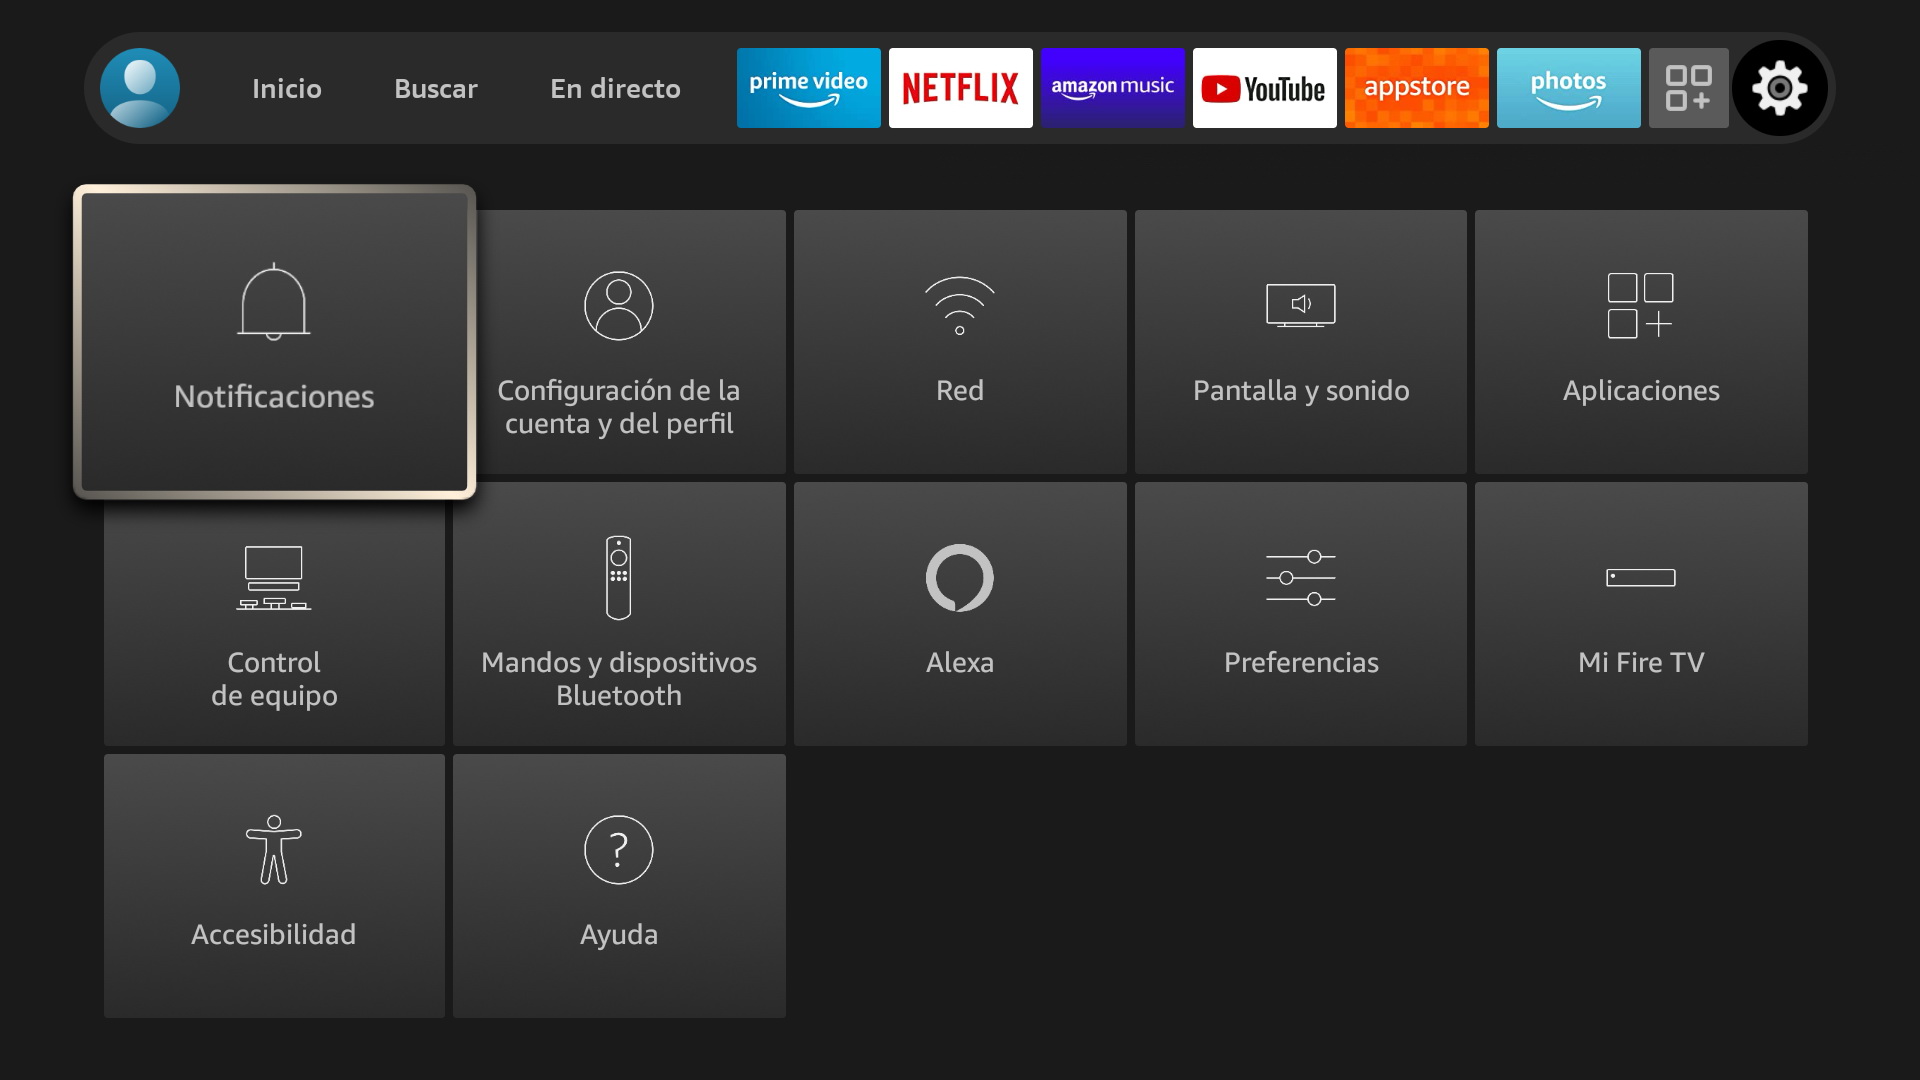Open Mandos y dispositivos Bluetooth
1920x1080 pixels.
click(x=618, y=613)
